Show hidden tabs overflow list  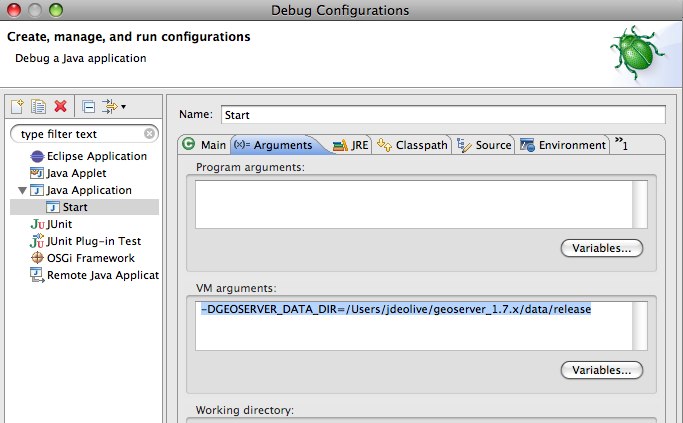(621, 144)
